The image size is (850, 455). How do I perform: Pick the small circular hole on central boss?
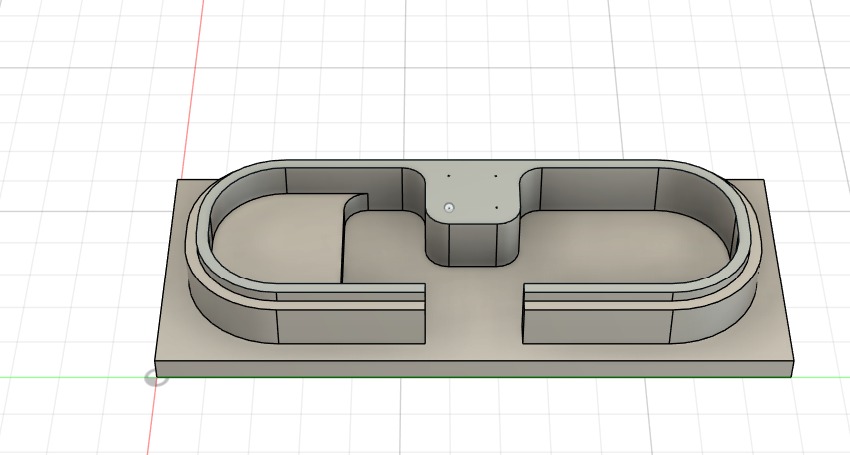(448, 208)
